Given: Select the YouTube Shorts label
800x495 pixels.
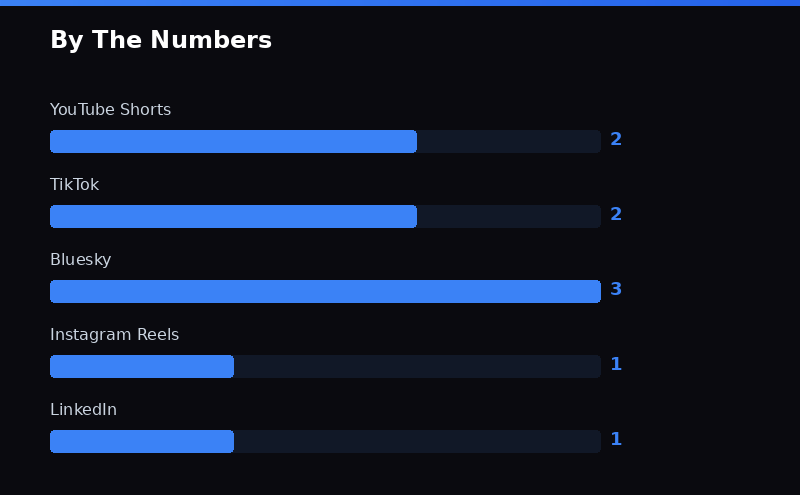Looking at the screenshot, I should (110, 110).
